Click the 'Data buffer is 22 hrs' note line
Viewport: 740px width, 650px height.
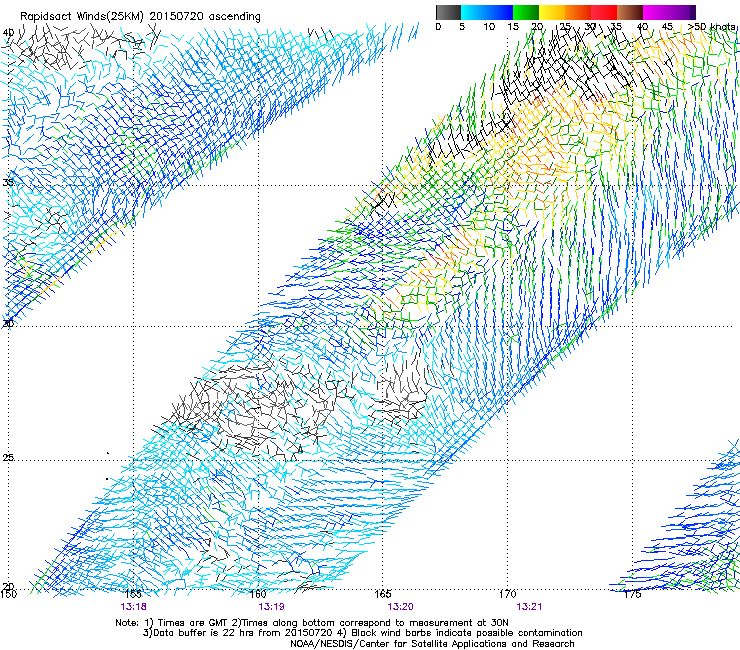point(362,633)
